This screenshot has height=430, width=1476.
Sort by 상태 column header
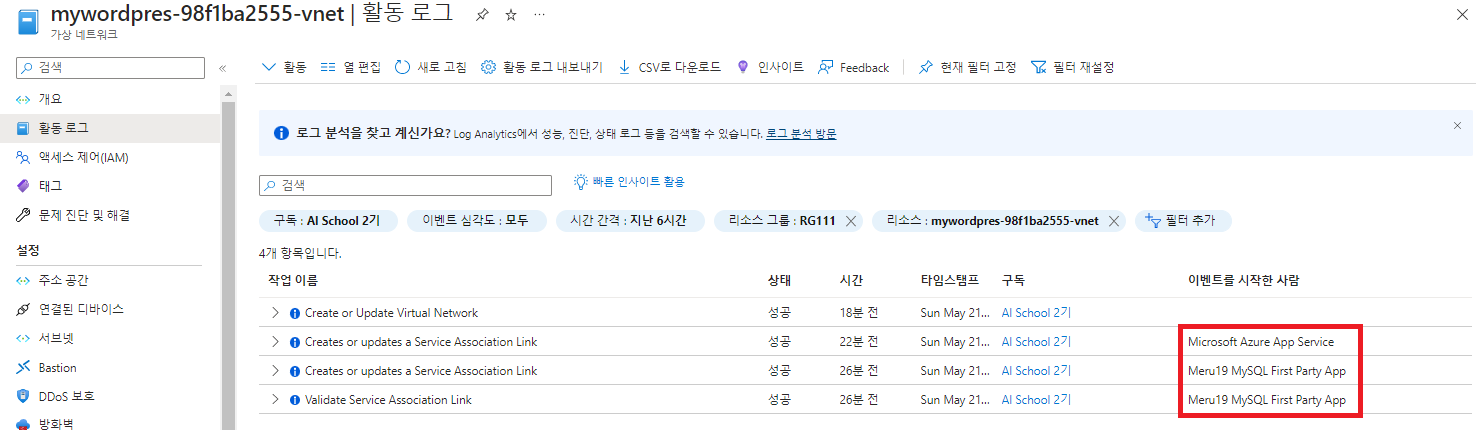pyautogui.click(x=779, y=280)
